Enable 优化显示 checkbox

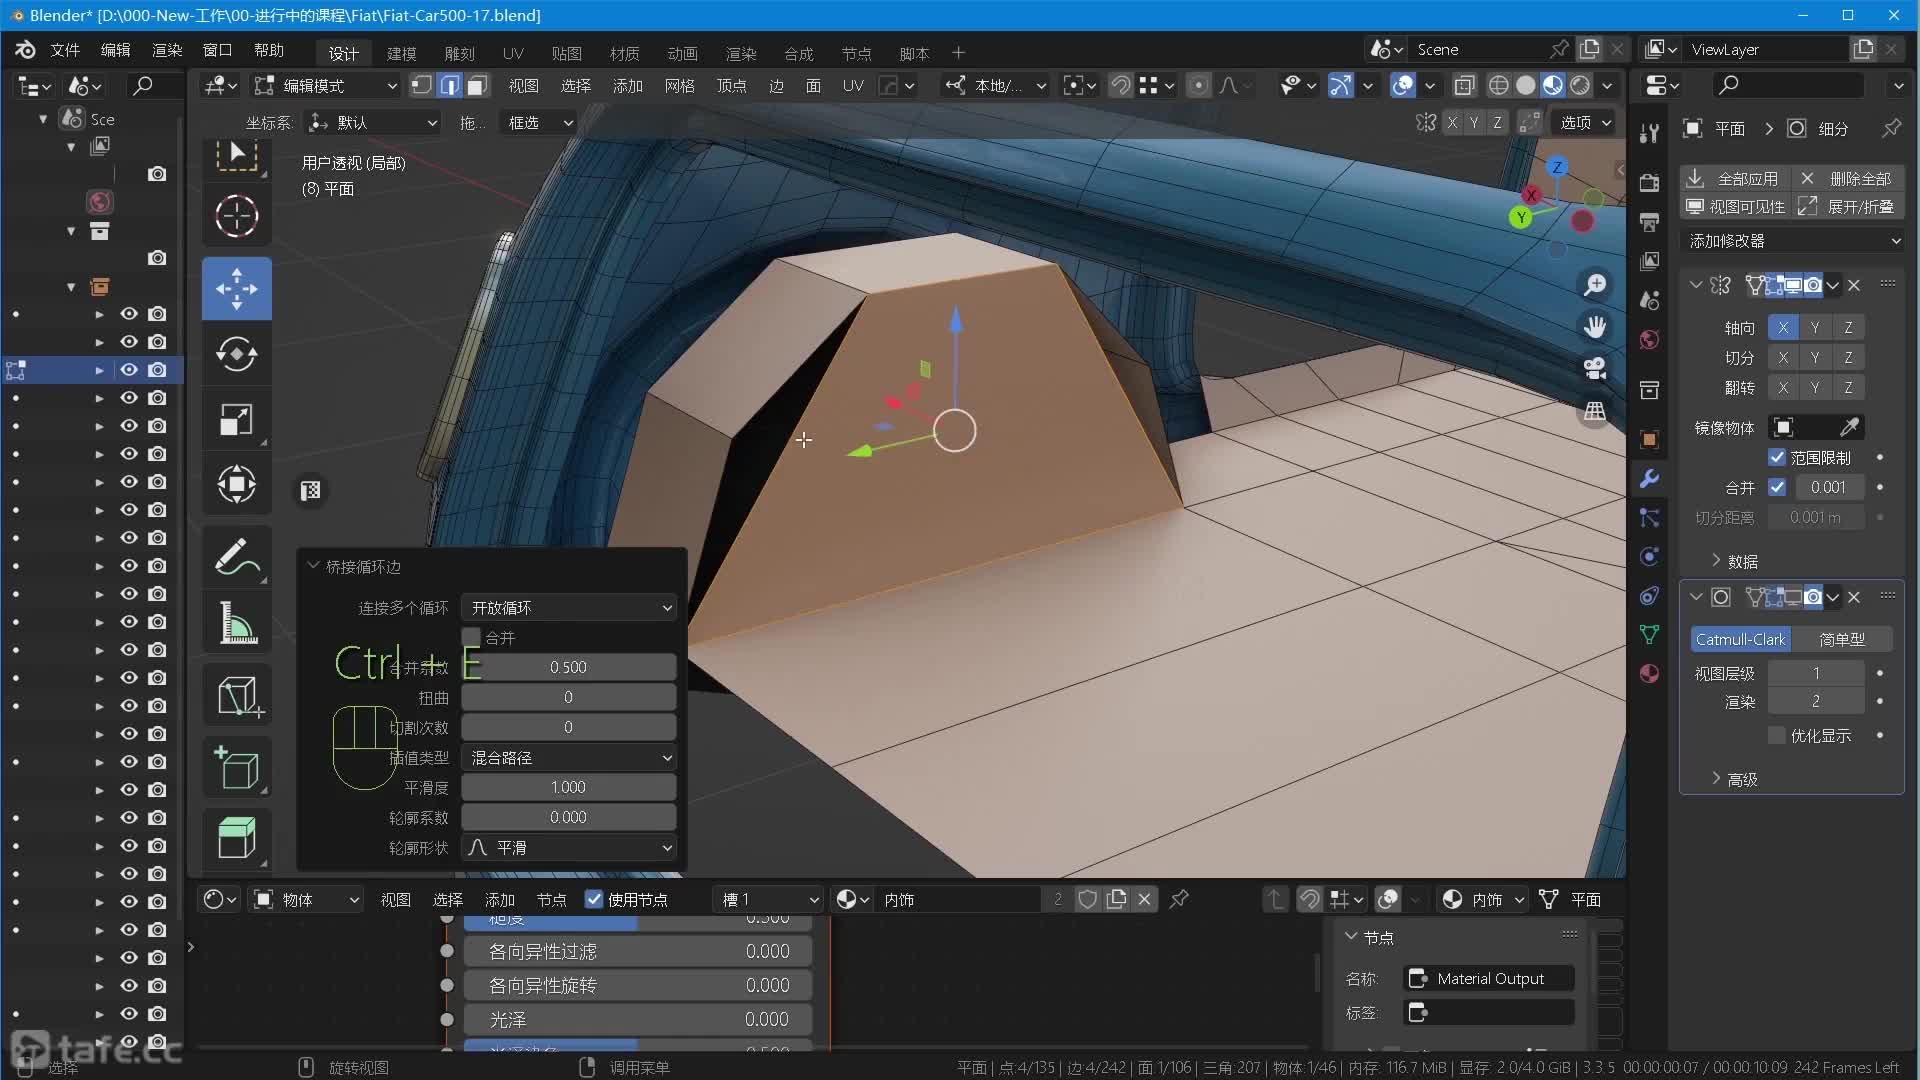1777,736
